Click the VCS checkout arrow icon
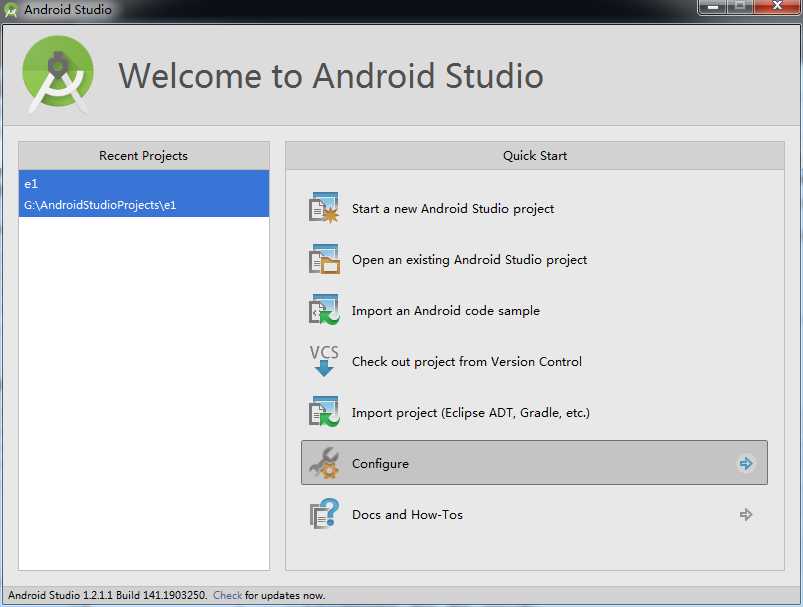803x607 pixels. 324,361
